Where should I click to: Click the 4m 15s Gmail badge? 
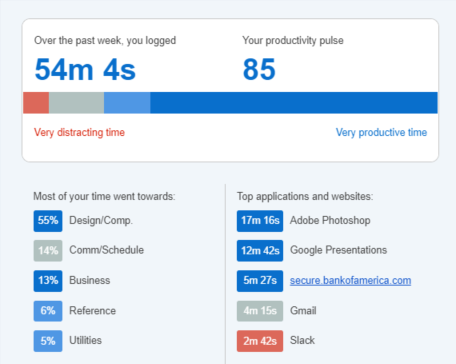point(260,311)
